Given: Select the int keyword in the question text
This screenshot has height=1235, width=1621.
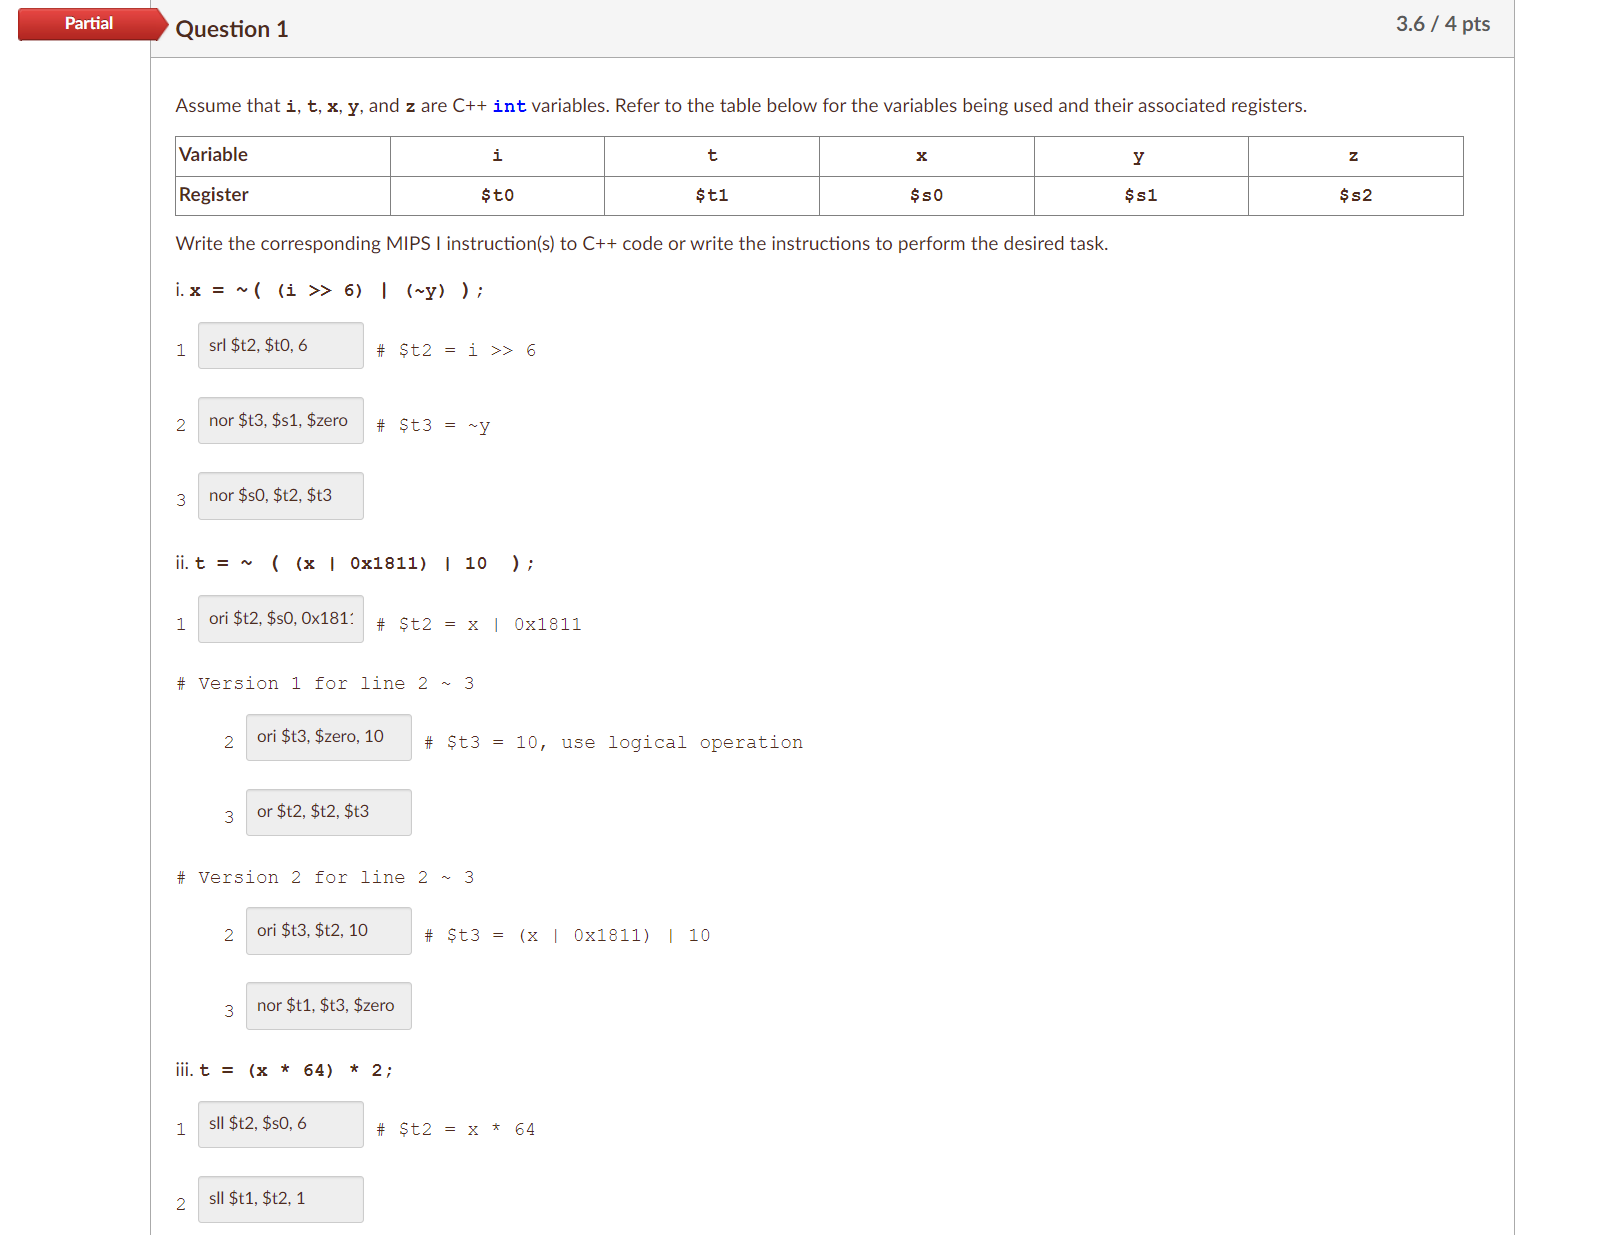Looking at the screenshot, I should point(509,105).
